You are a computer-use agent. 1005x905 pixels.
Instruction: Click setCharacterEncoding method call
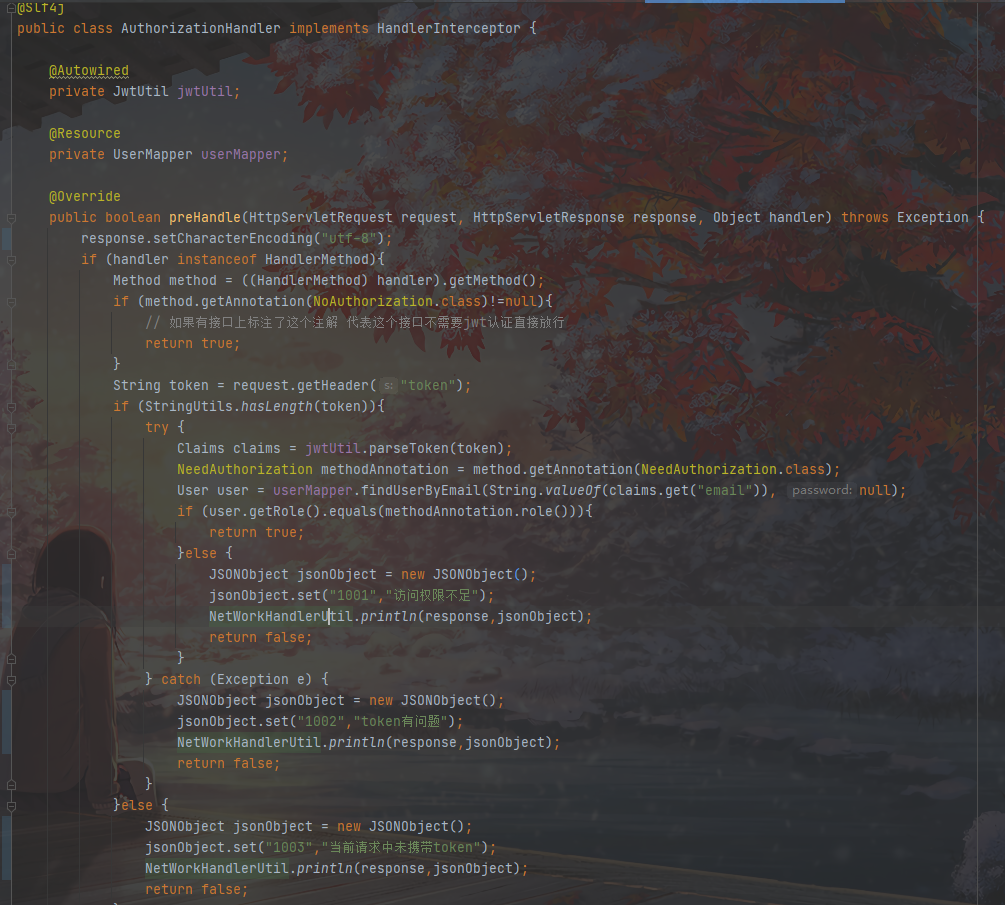click(233, 238)
